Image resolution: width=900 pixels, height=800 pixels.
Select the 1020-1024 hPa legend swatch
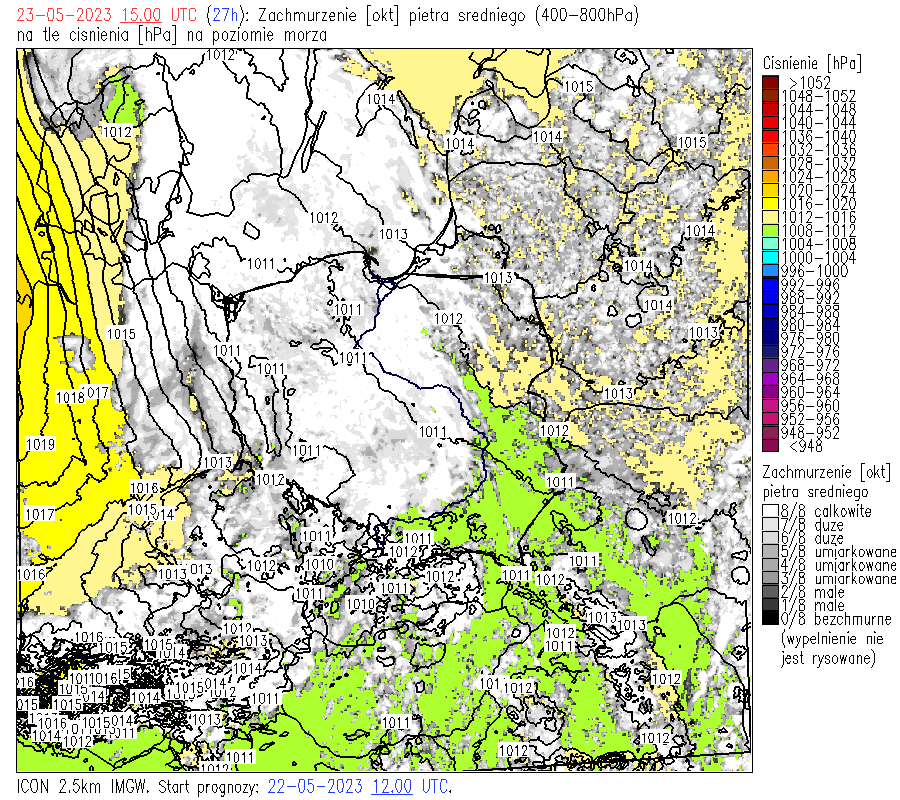point(770,190)
